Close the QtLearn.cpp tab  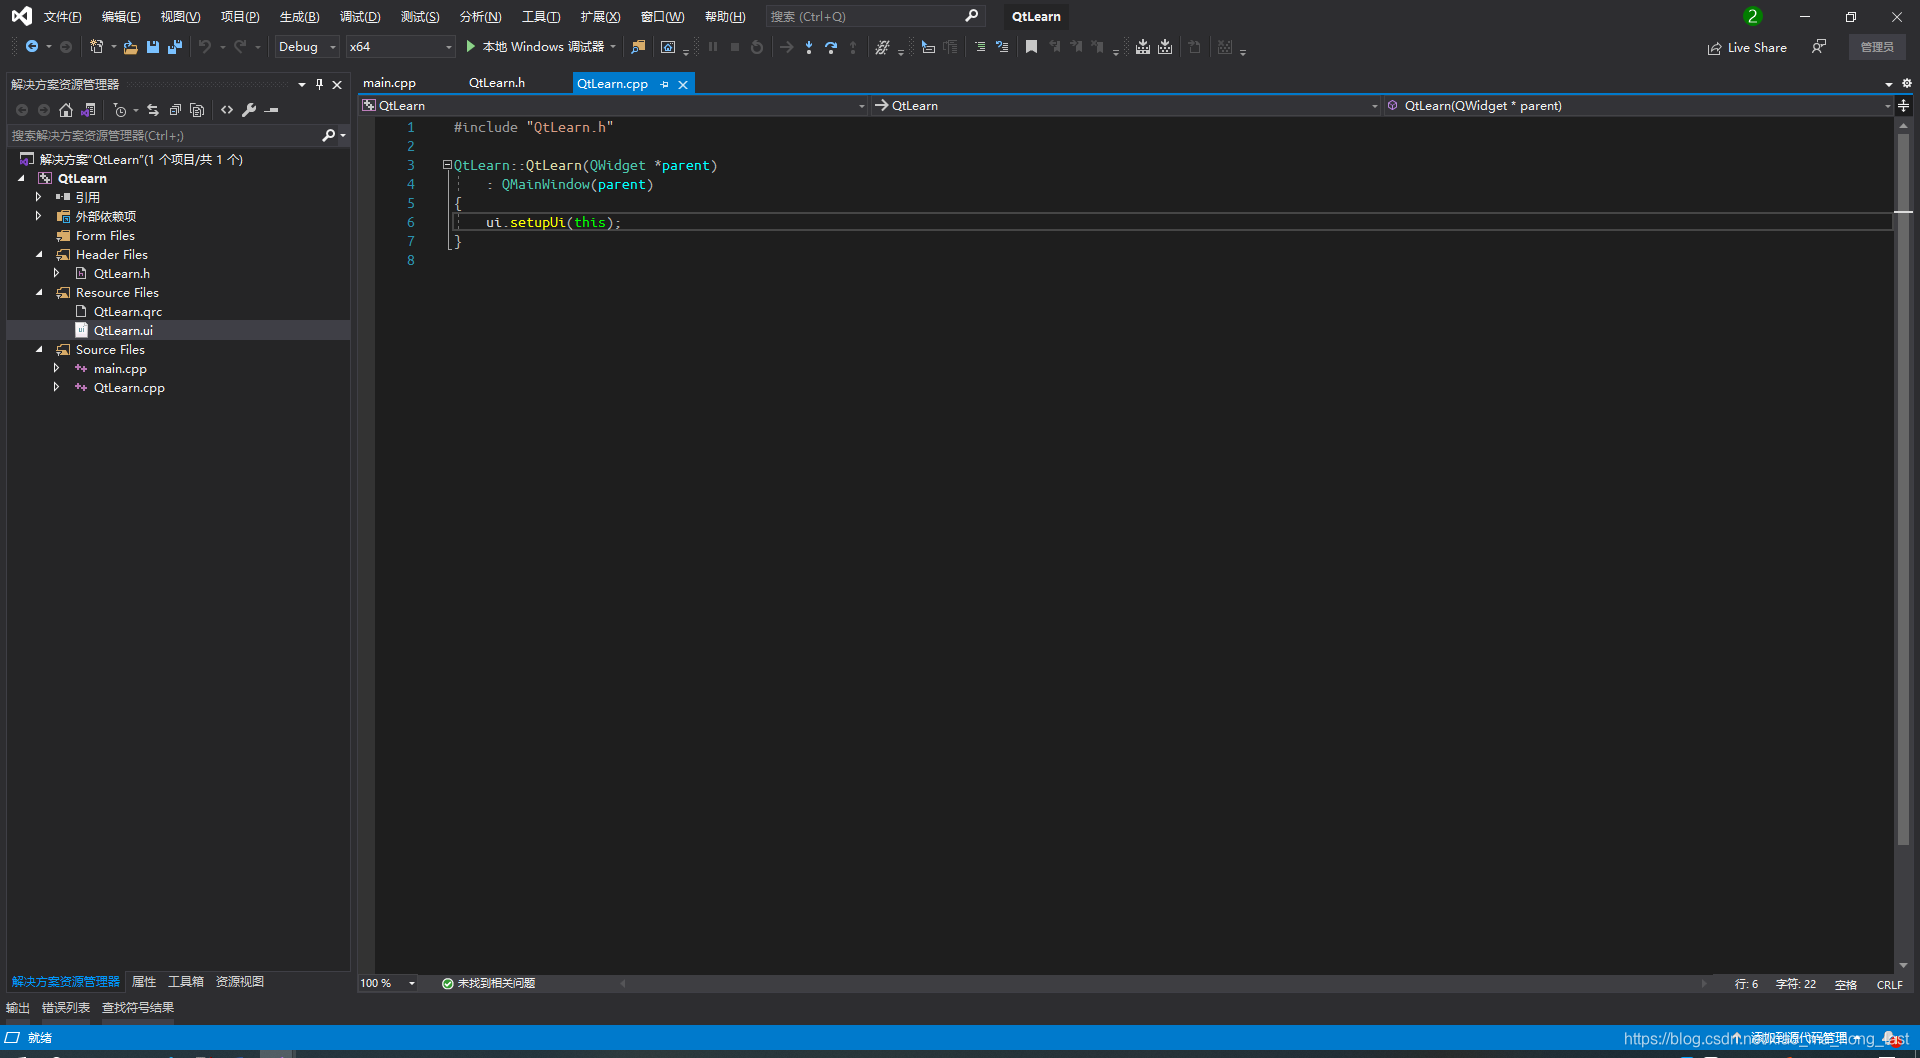point(683,84)
